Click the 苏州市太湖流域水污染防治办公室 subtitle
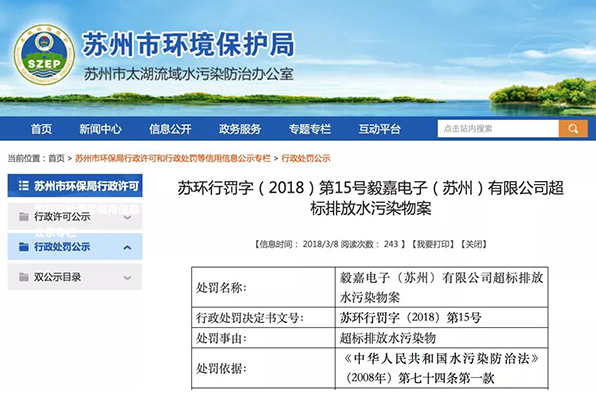Image resolution: width=596 pixels, height=393 pixels. 189,74
